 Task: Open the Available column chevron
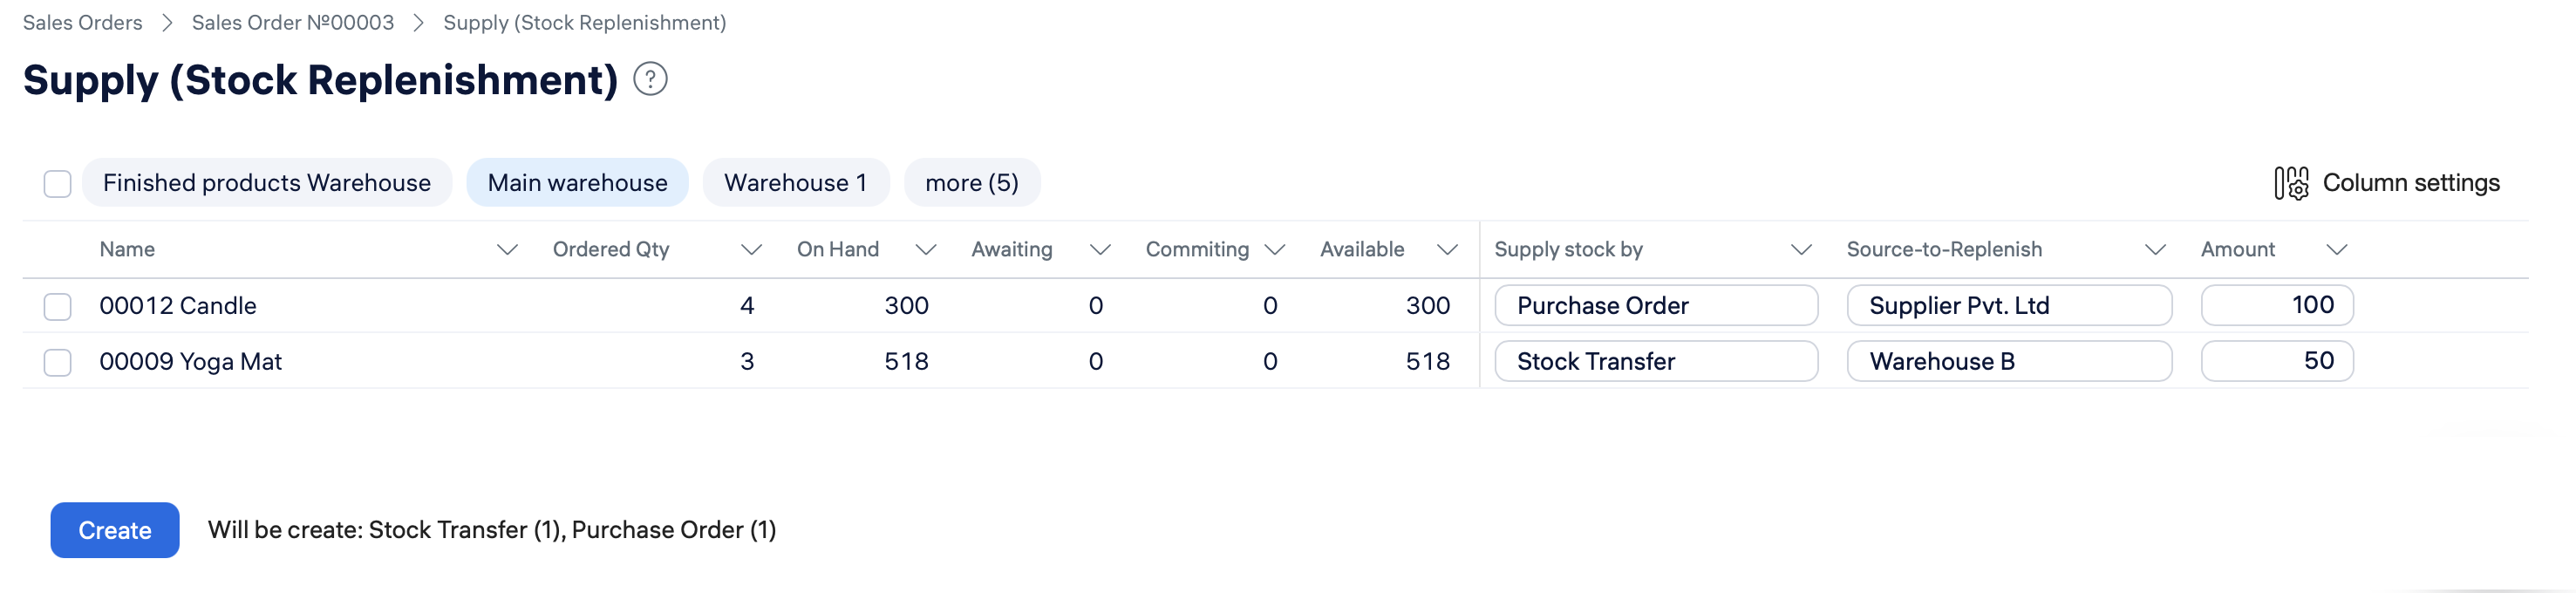click(x=1447, y=250)
